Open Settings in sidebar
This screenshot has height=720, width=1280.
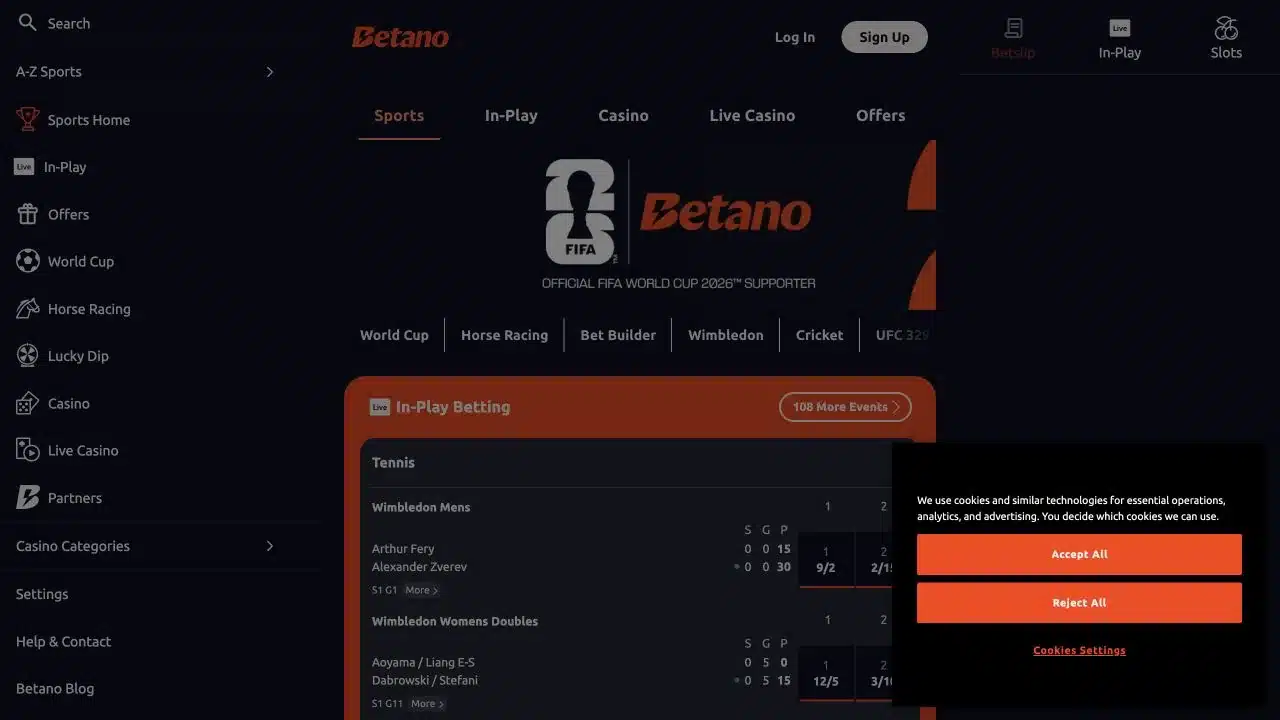tap(42, 594)
